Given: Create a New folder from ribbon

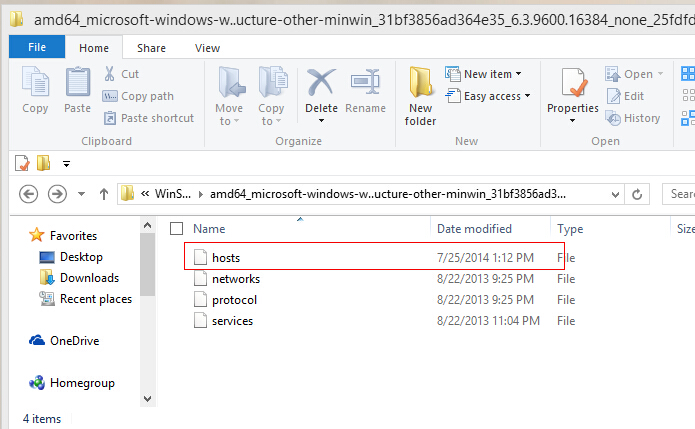Looking at the screenshot, I should pos(420,96).
